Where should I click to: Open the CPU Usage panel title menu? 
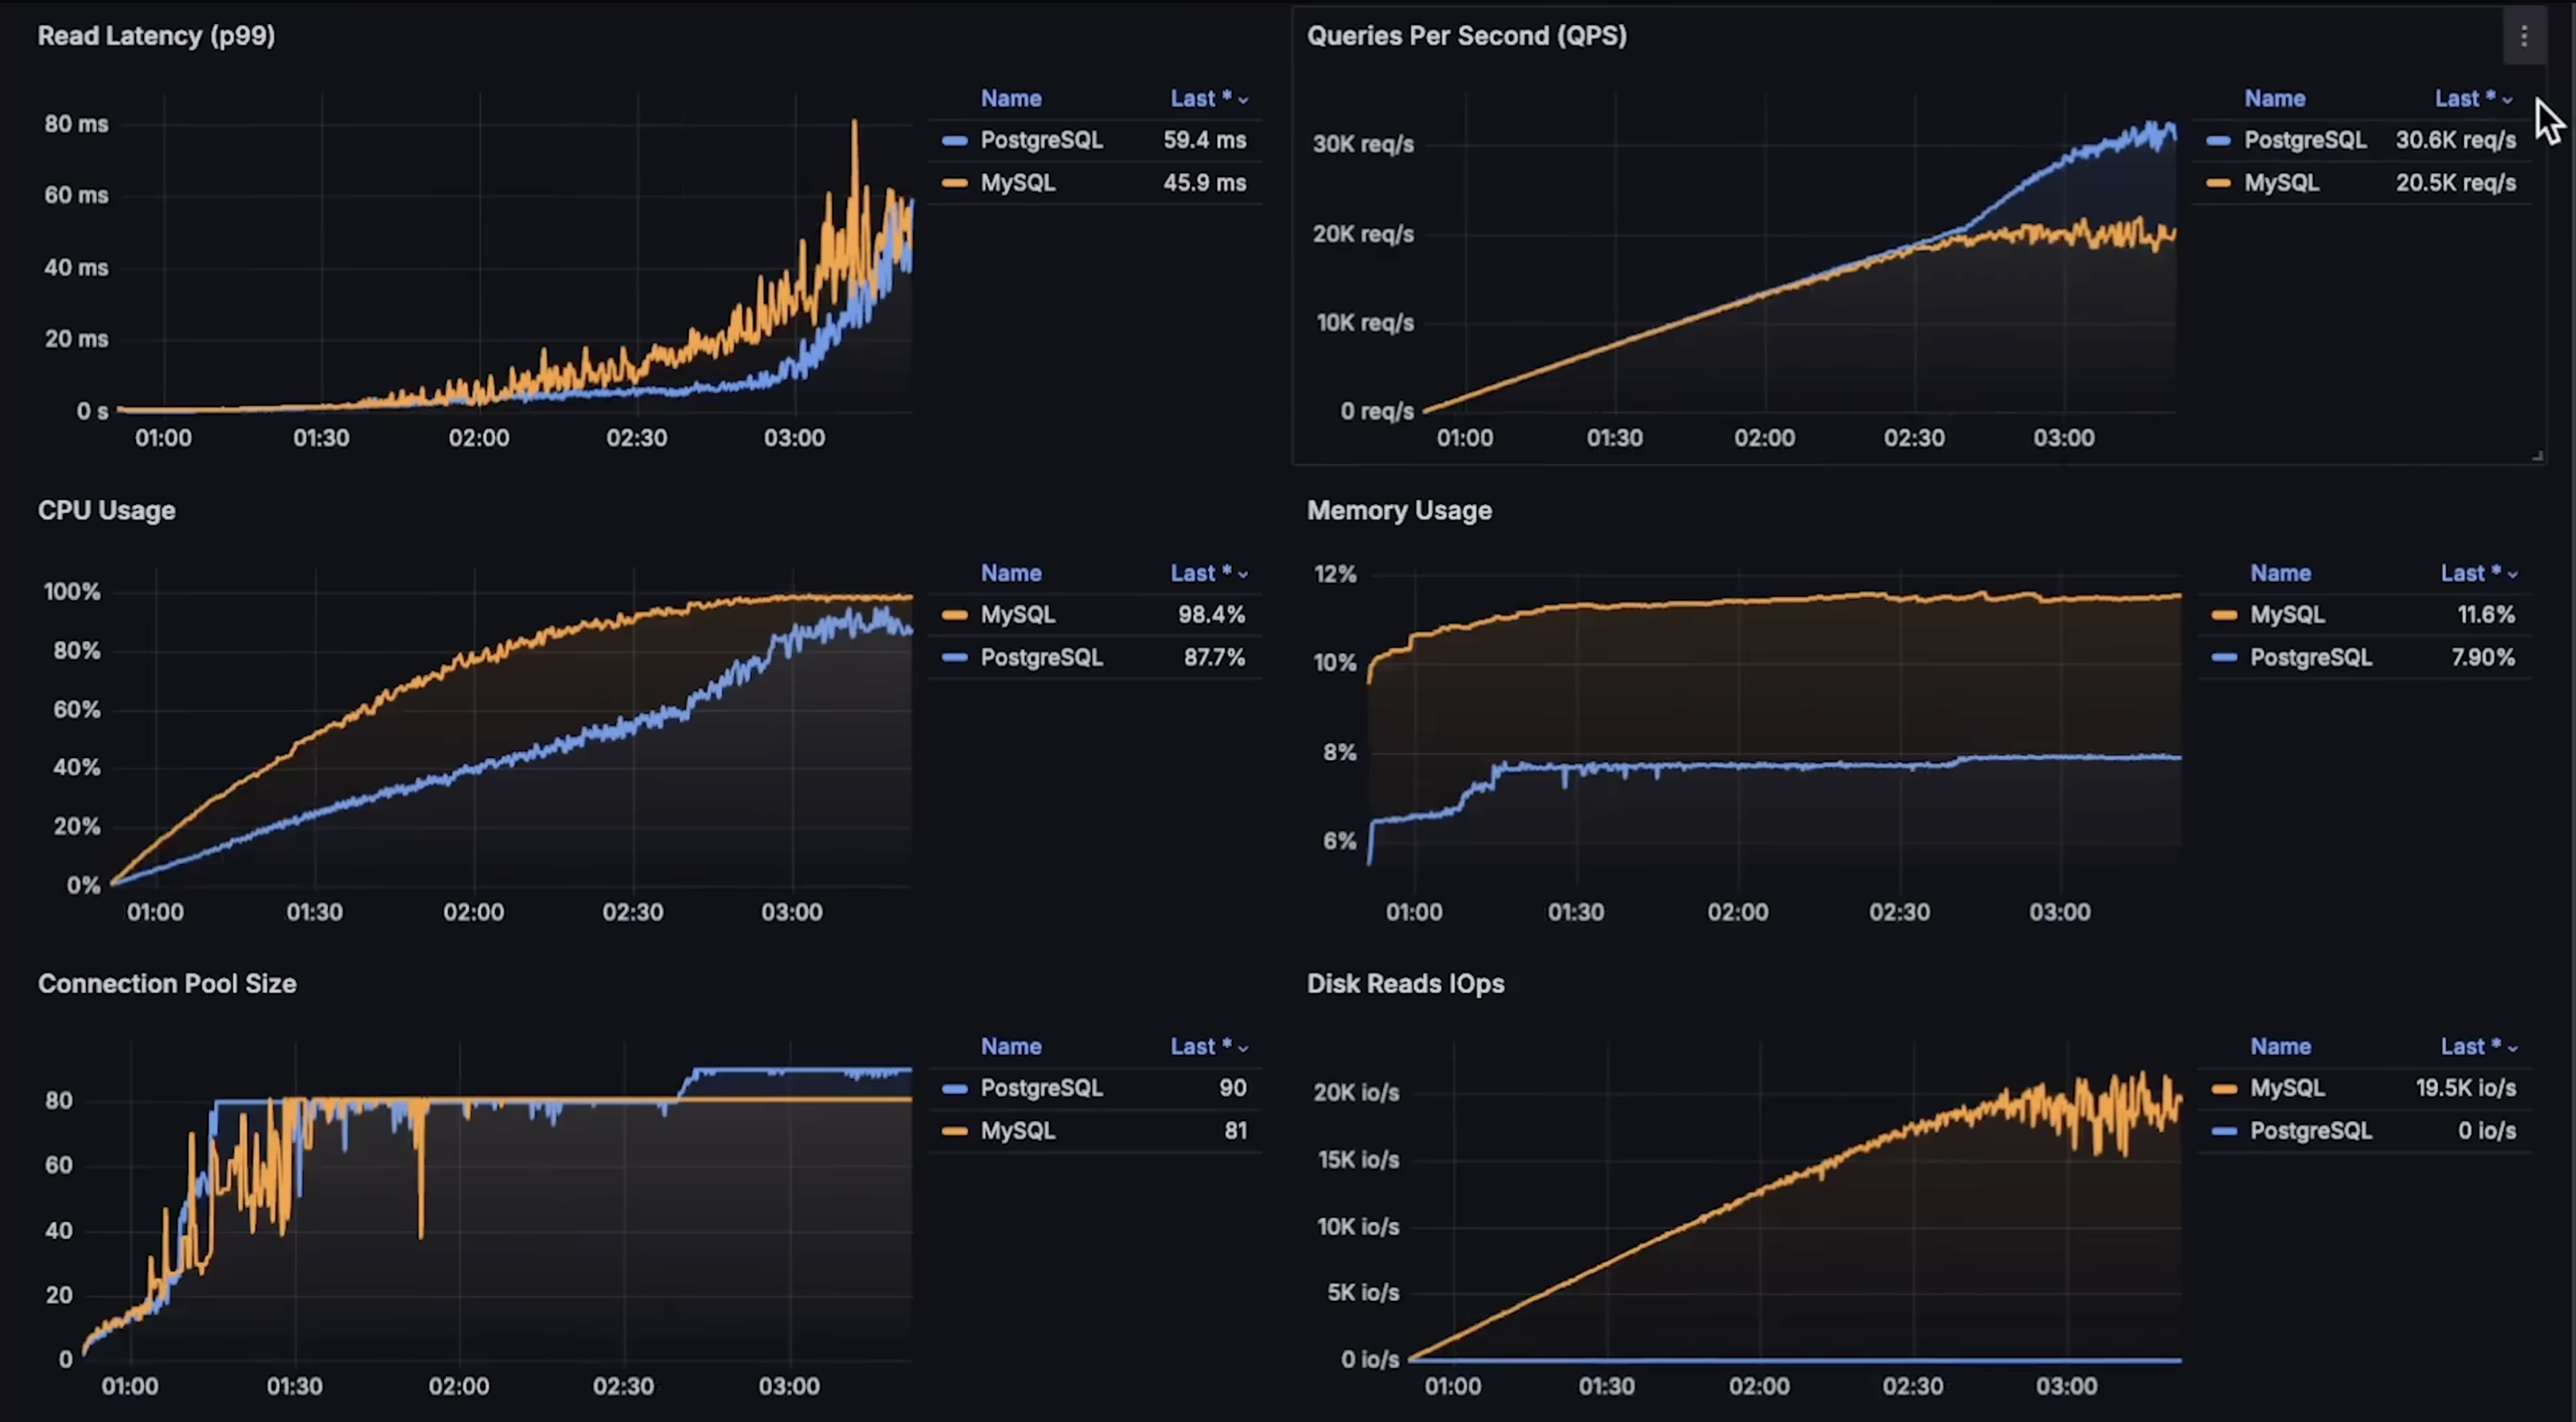tap(106, 511)
